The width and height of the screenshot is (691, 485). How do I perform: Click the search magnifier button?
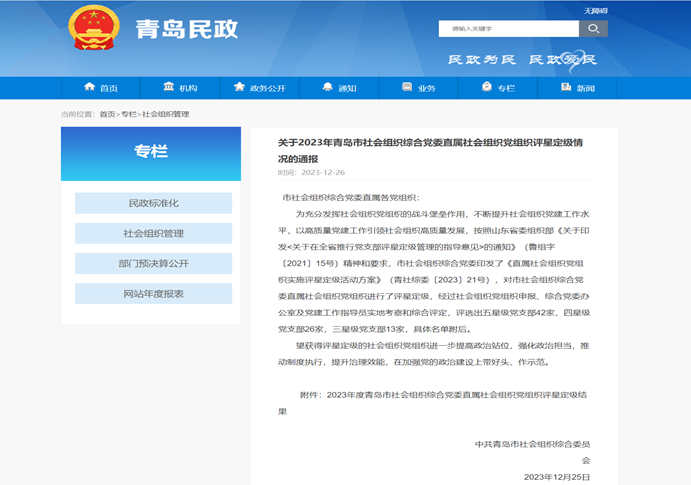pyautogui.click(x=593, y=29)
